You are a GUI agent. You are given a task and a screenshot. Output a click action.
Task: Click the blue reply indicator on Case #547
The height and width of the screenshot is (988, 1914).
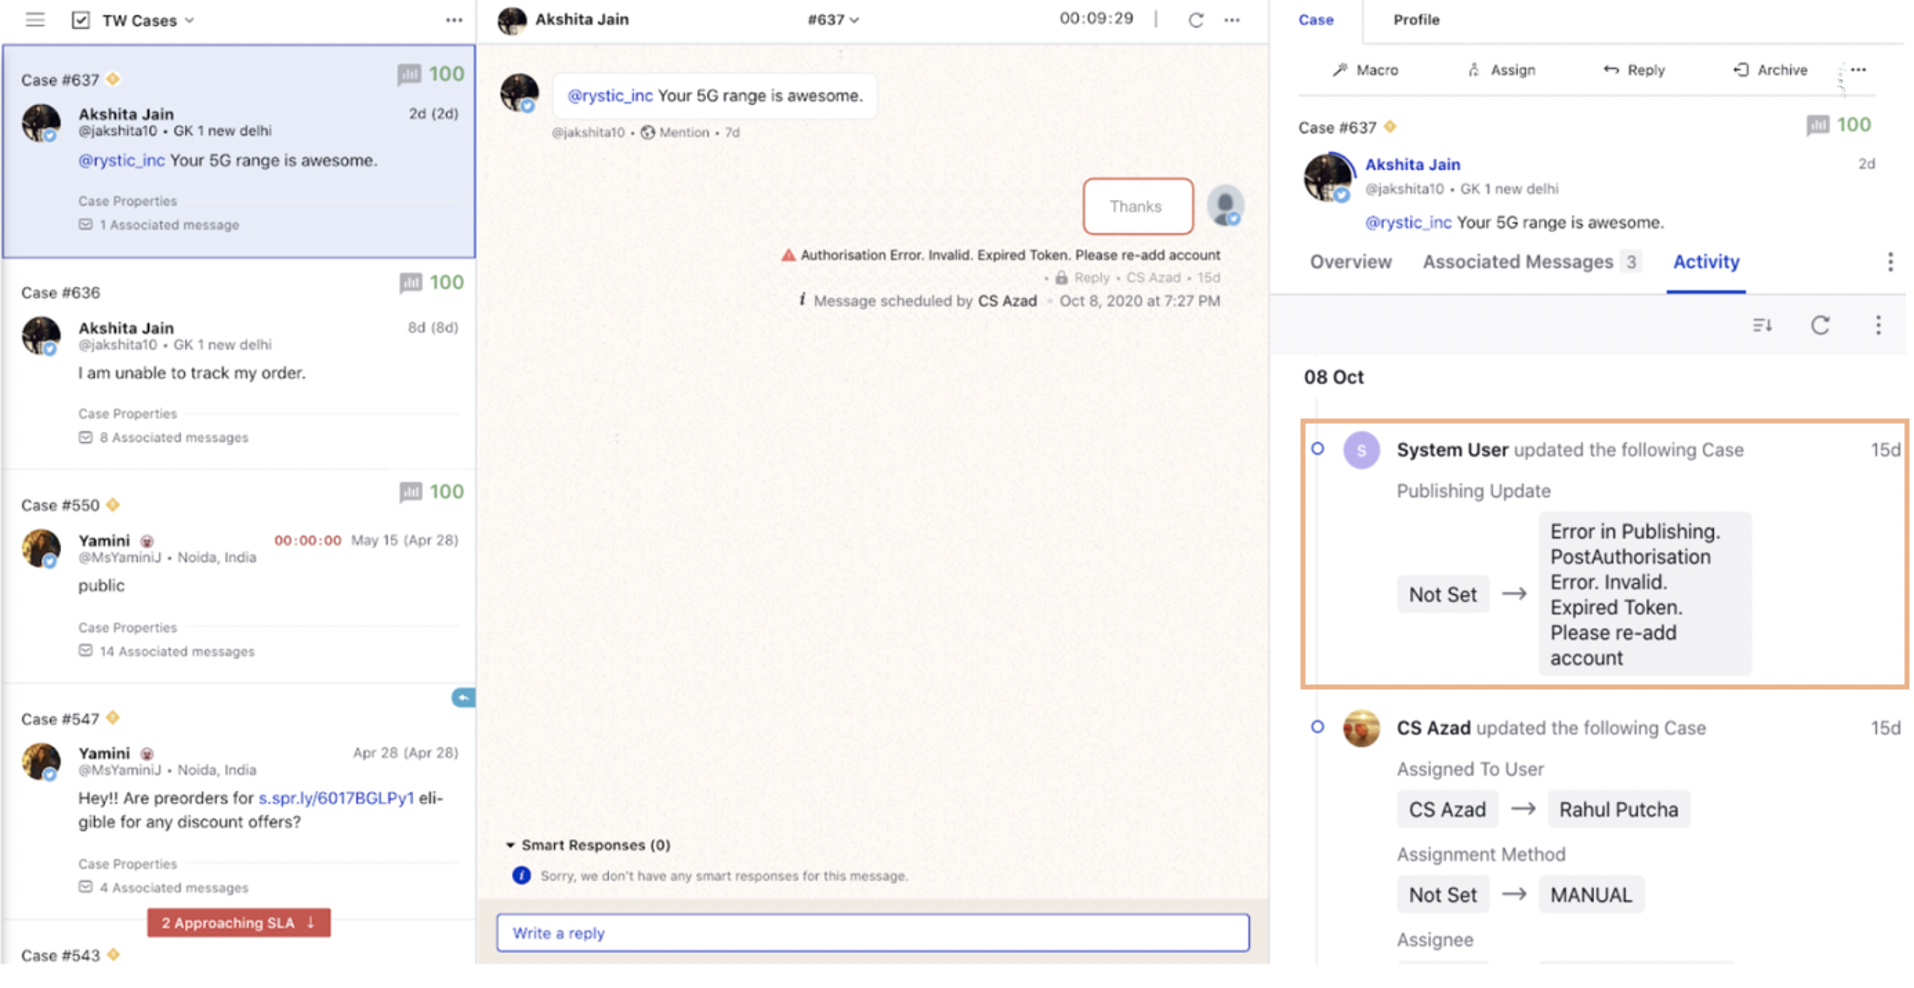(x=463, y=698)
